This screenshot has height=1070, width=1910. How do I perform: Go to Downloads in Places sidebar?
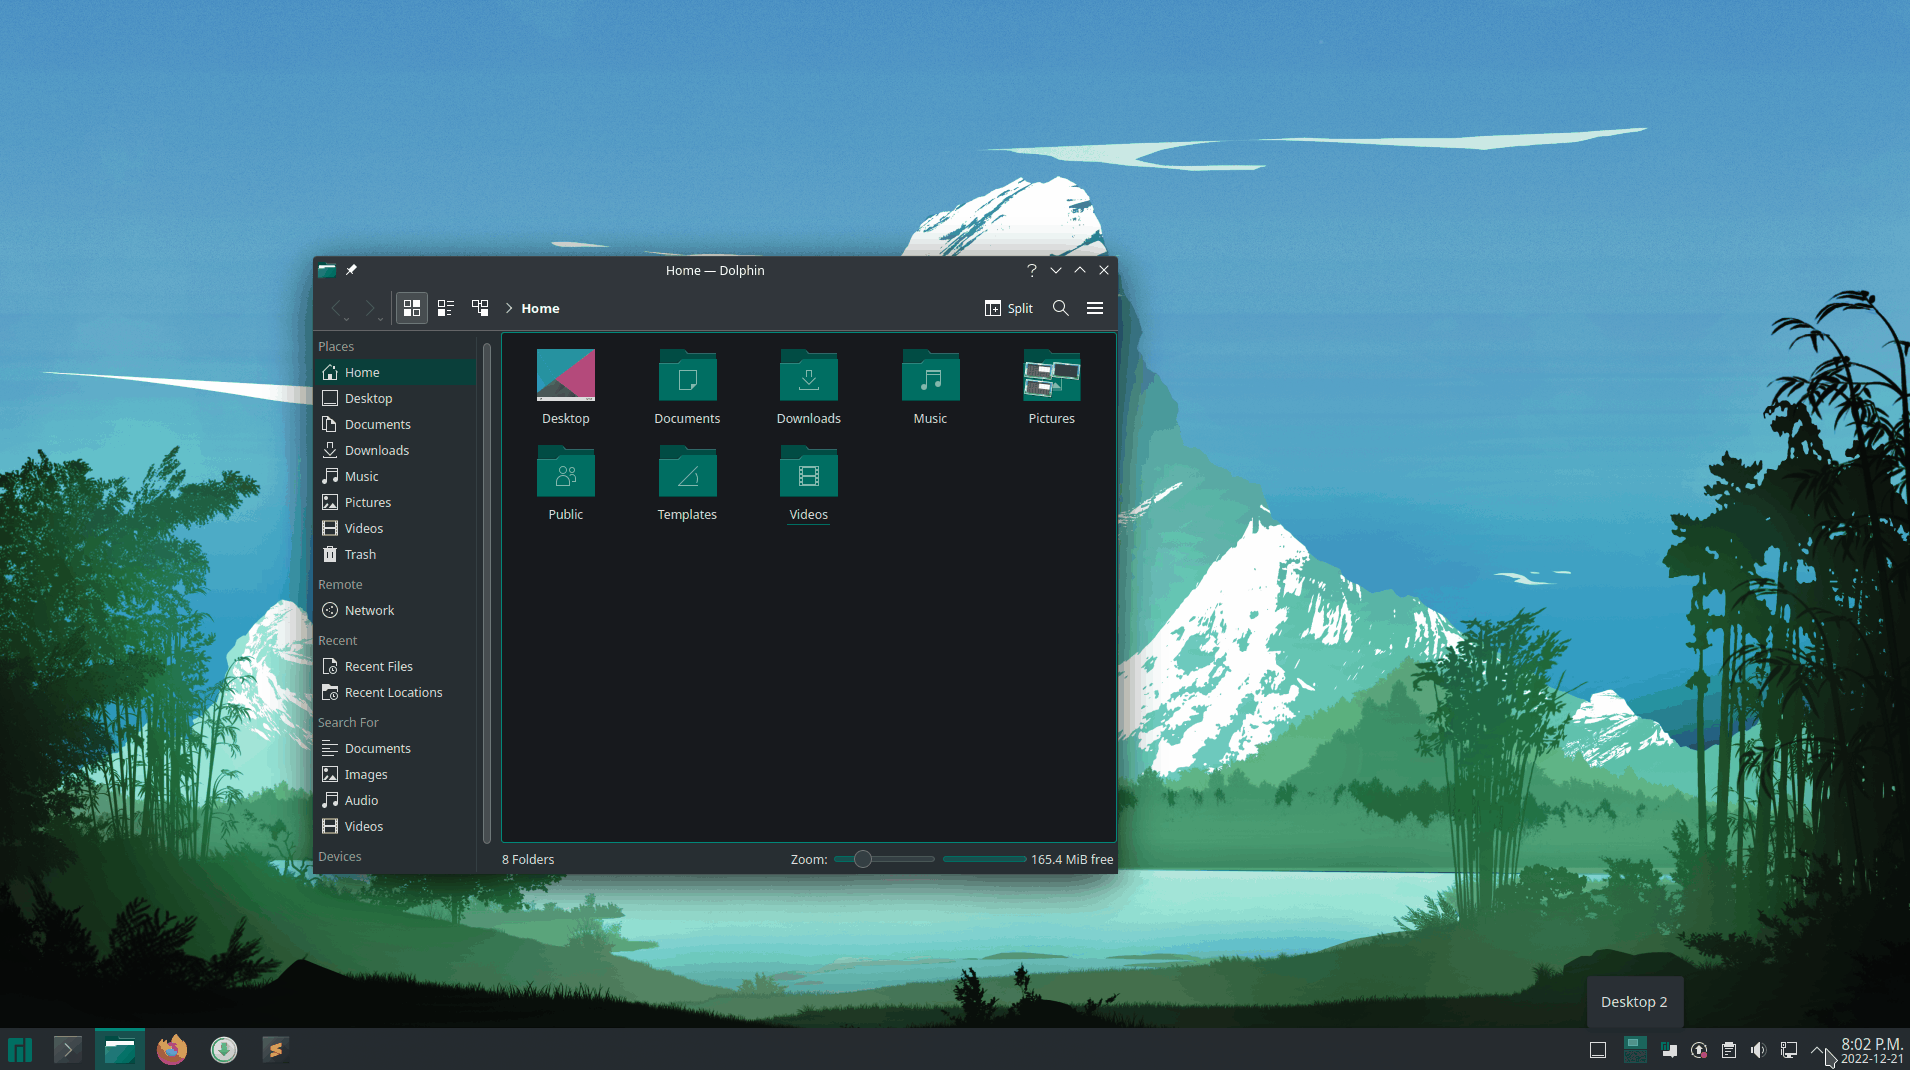[x=396, y=450]
